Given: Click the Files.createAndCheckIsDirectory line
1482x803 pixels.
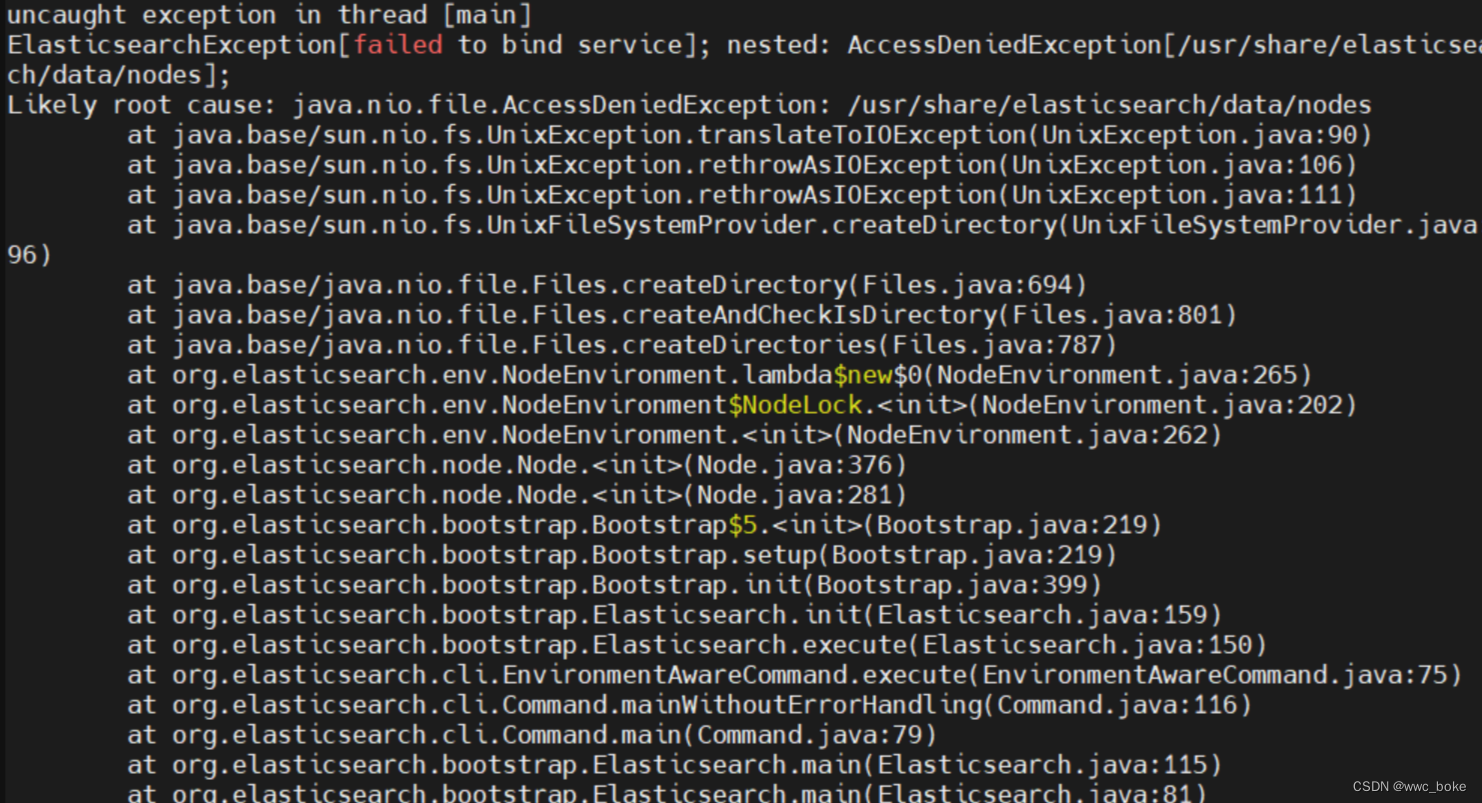Looking at the screenshot, I should pos(682,315).
